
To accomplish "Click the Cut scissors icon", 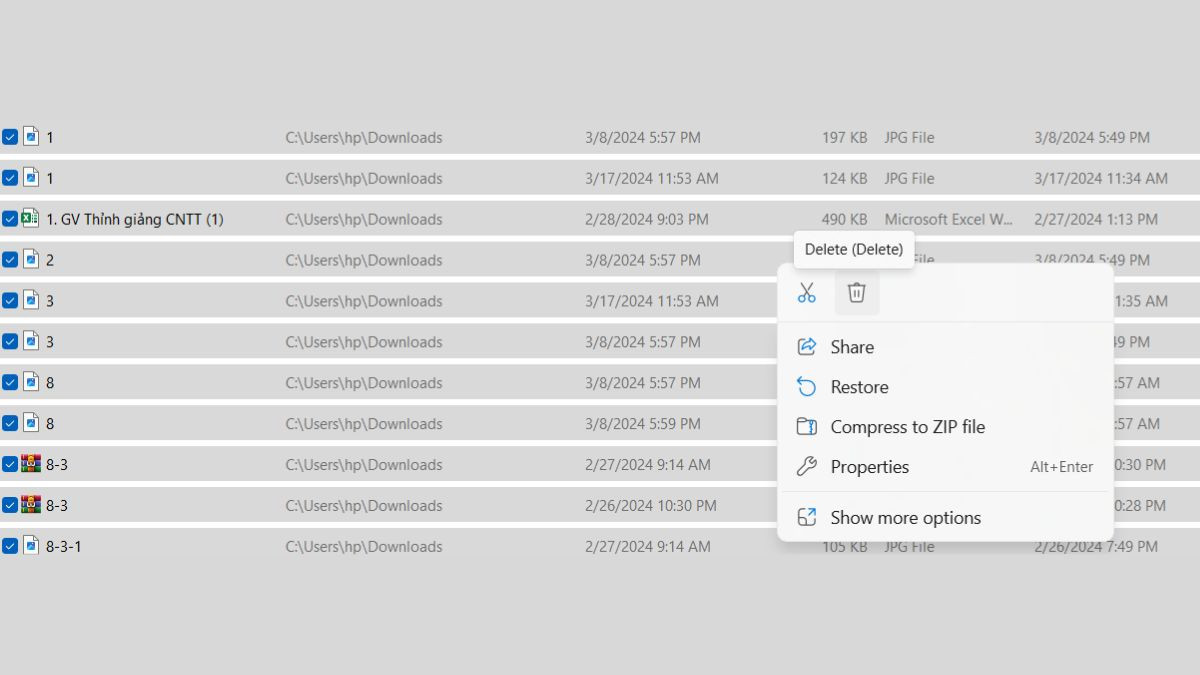I will pos(807,293).
